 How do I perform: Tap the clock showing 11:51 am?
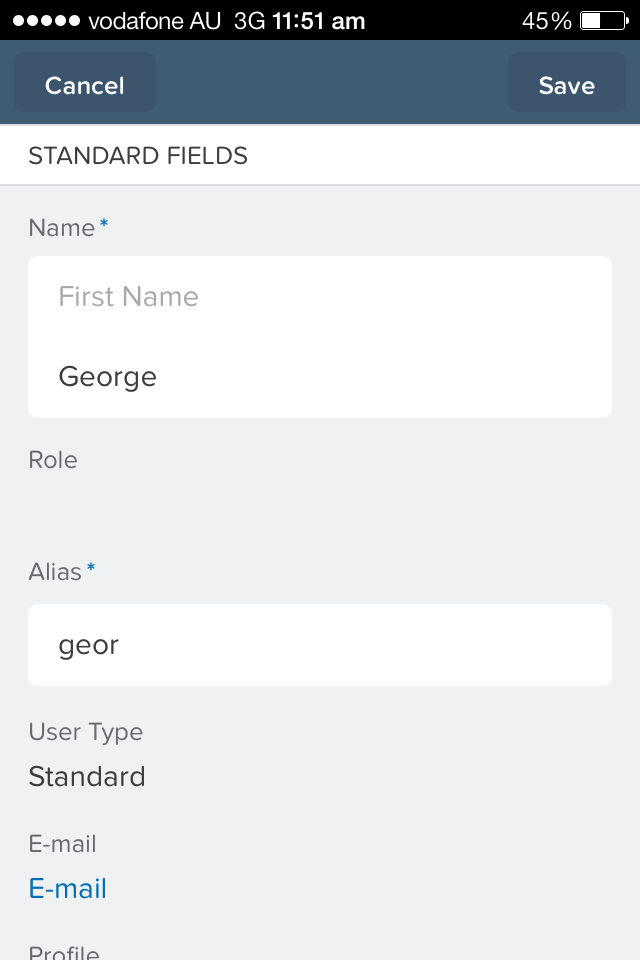pos(318,19)
